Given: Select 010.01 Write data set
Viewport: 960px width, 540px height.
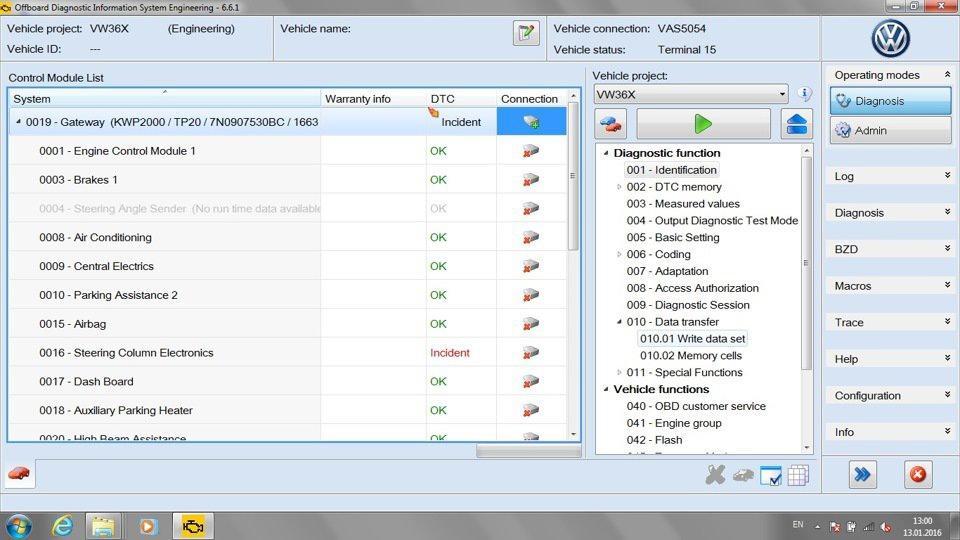Looking at the screenshot, I should coord(692,339).
